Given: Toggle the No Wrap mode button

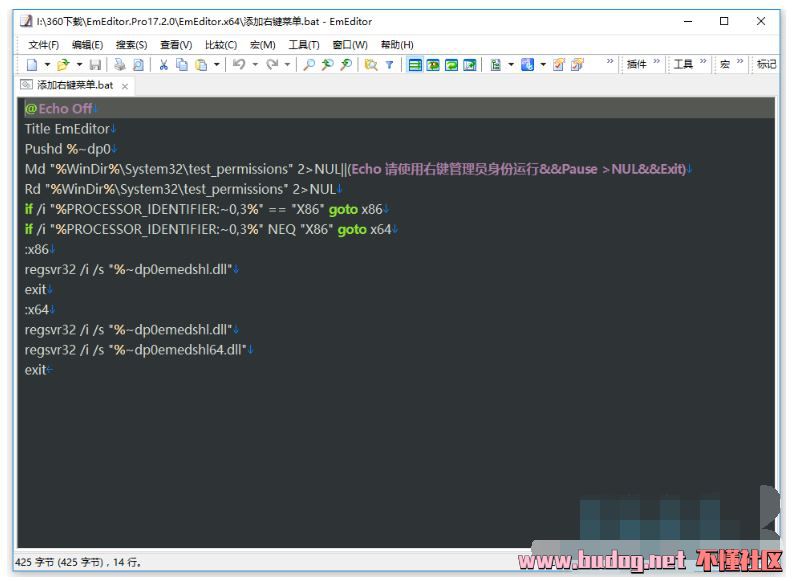Looking at the screenshot, I should point(415,65).
